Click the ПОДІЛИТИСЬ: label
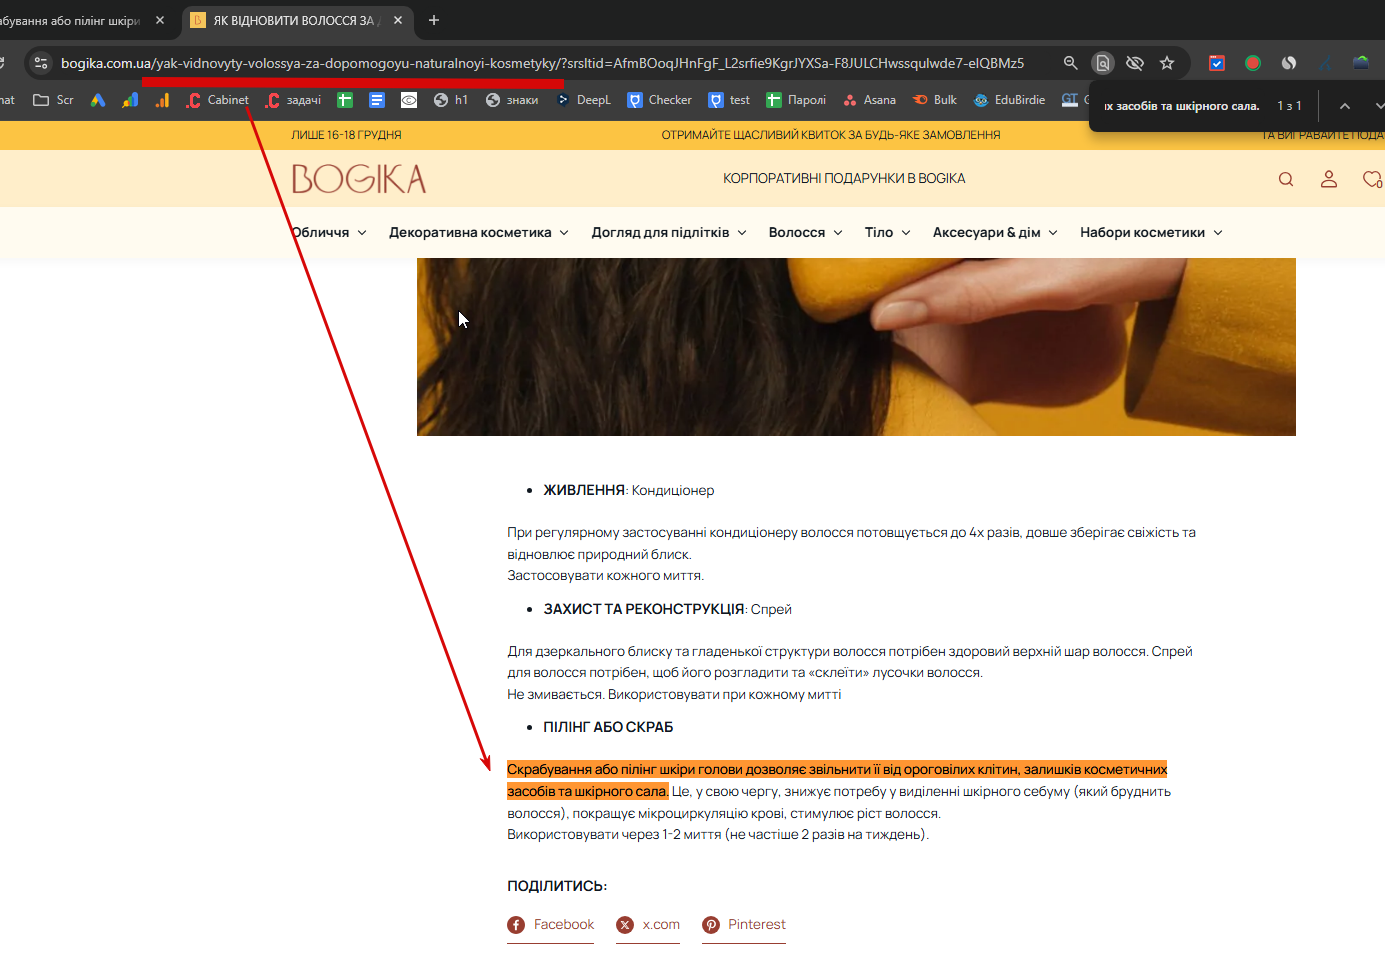1385x955 pixels. click(x=557, y=886)
